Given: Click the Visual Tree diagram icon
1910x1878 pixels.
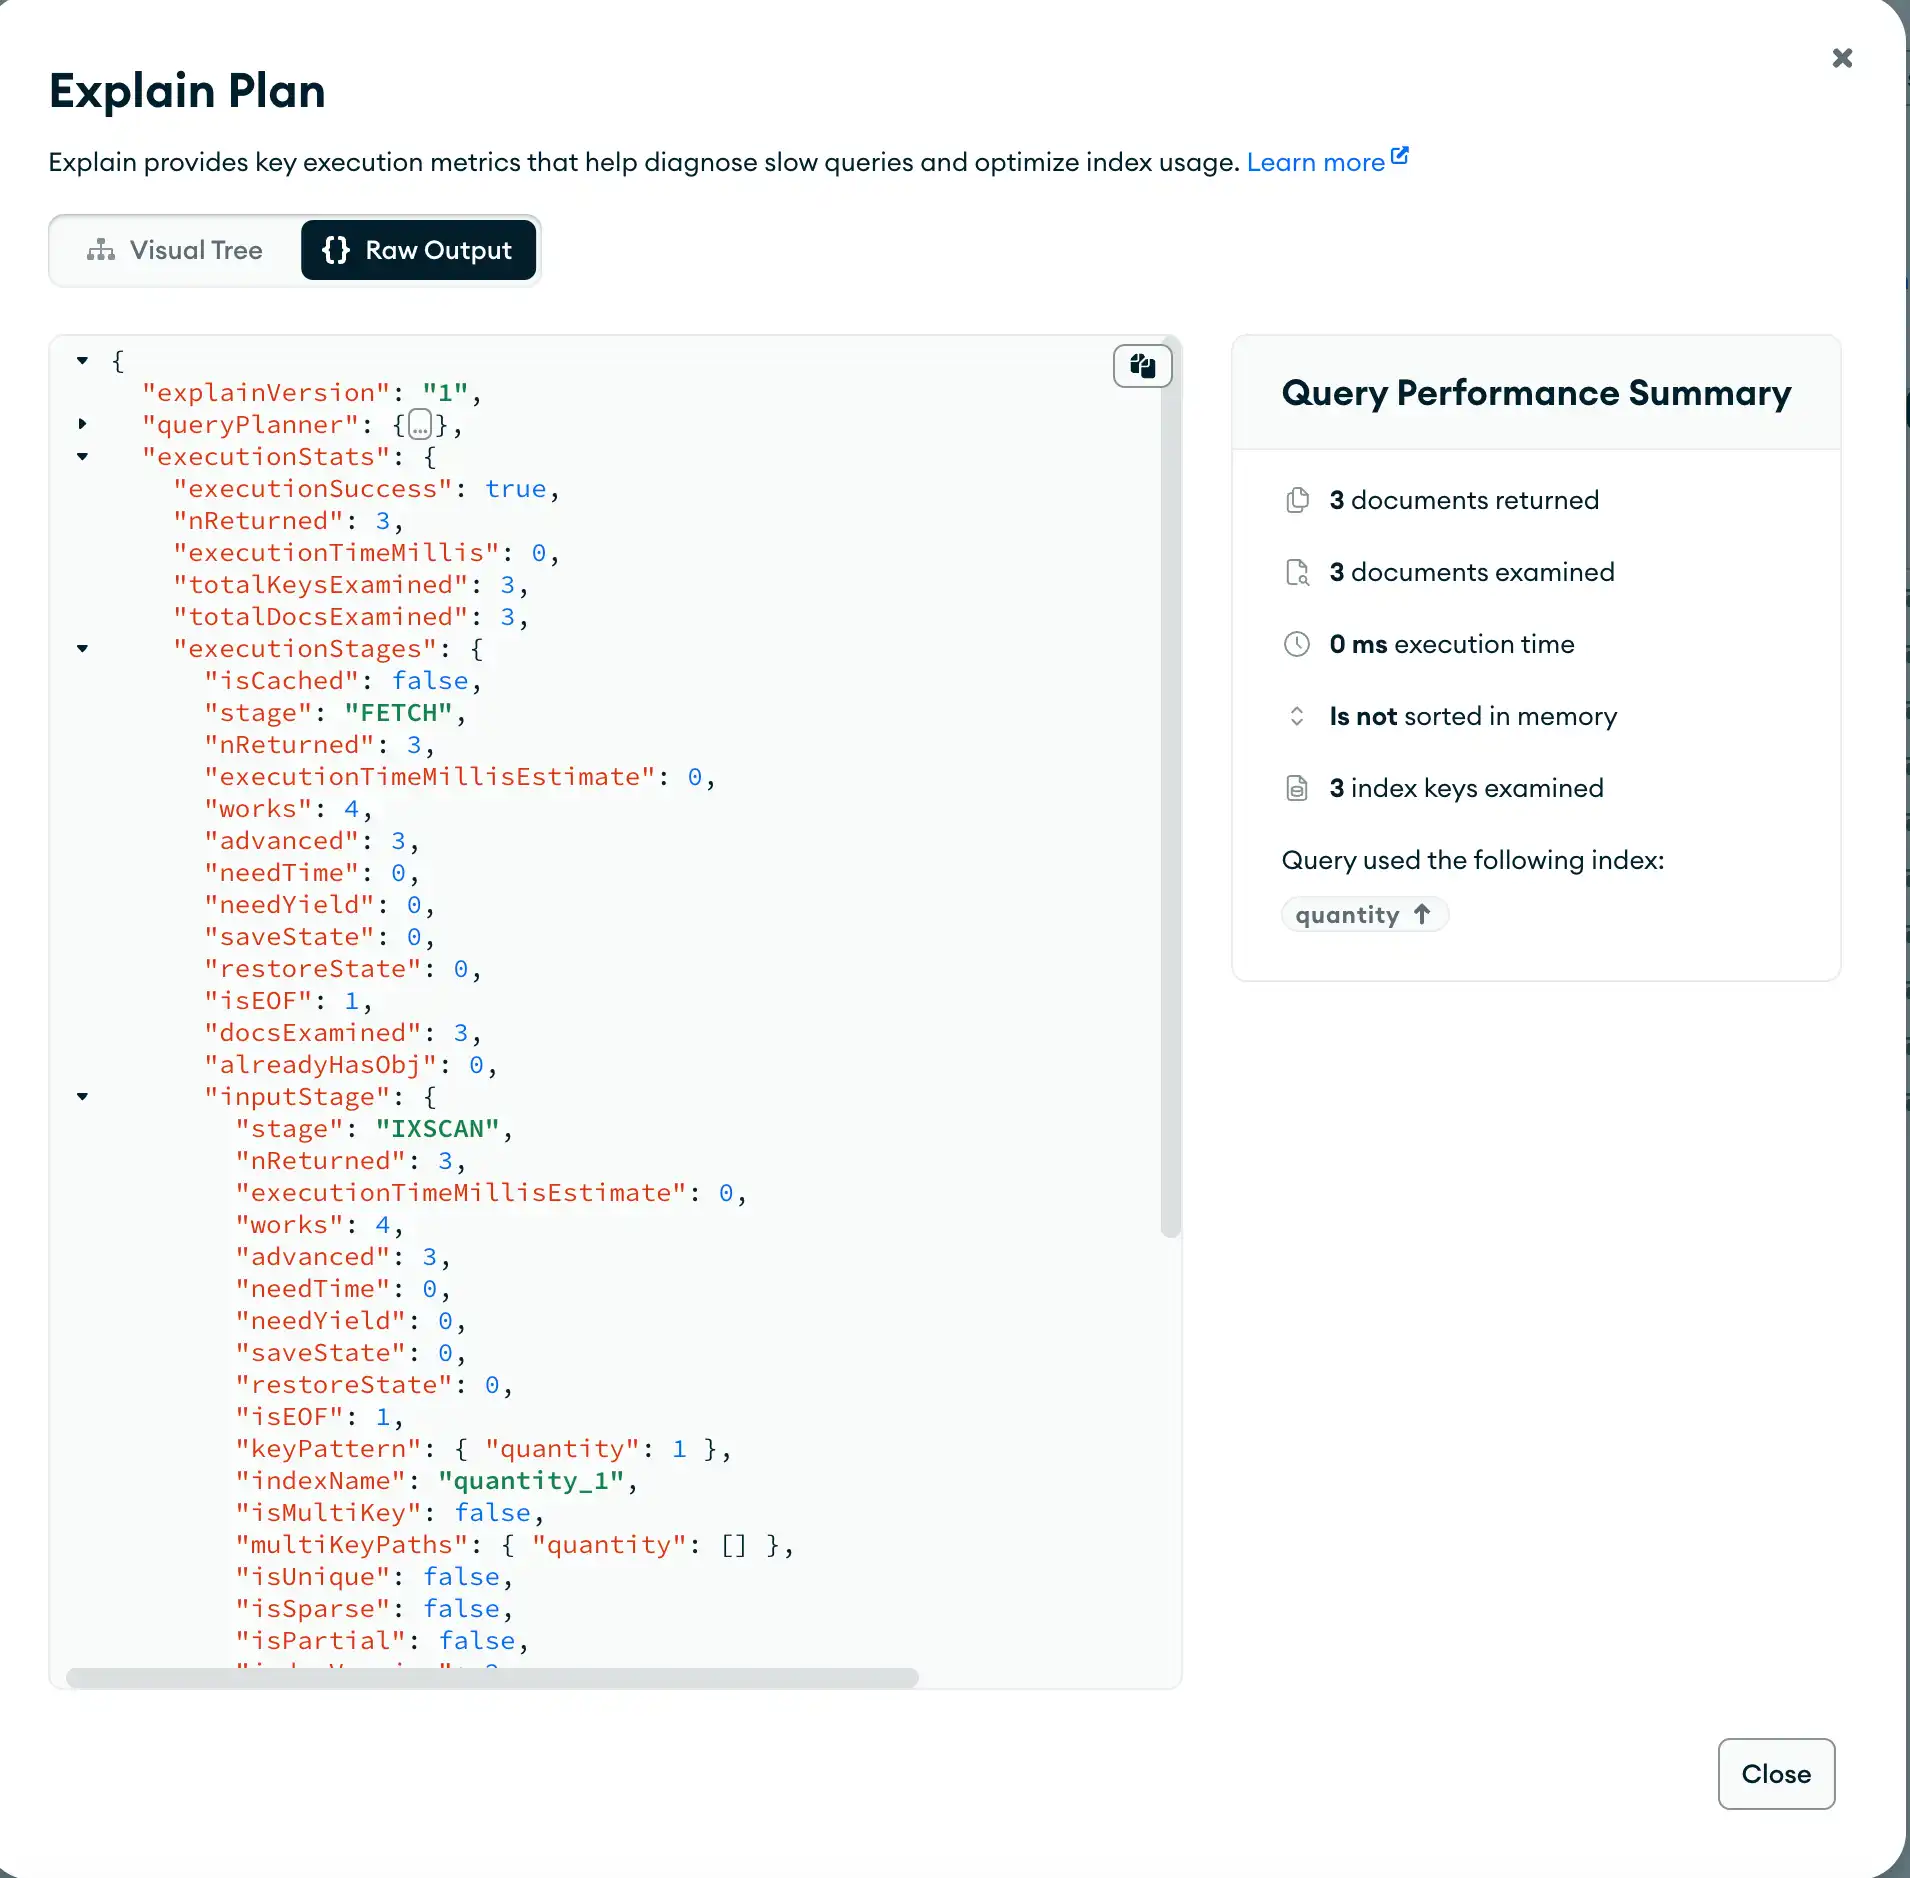Looking at the screenshot, I should pos(101,250).
